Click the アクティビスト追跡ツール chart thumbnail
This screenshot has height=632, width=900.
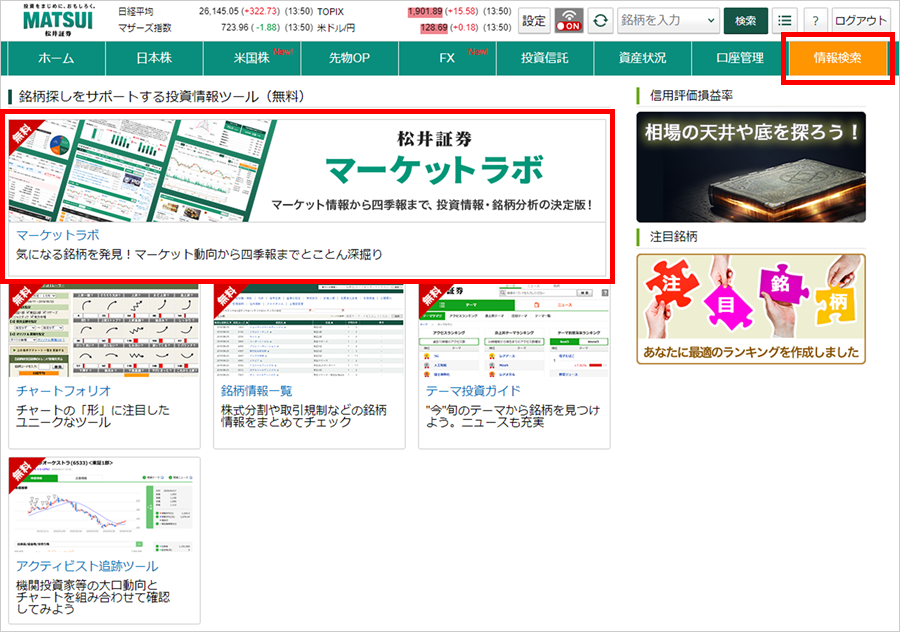104,505
